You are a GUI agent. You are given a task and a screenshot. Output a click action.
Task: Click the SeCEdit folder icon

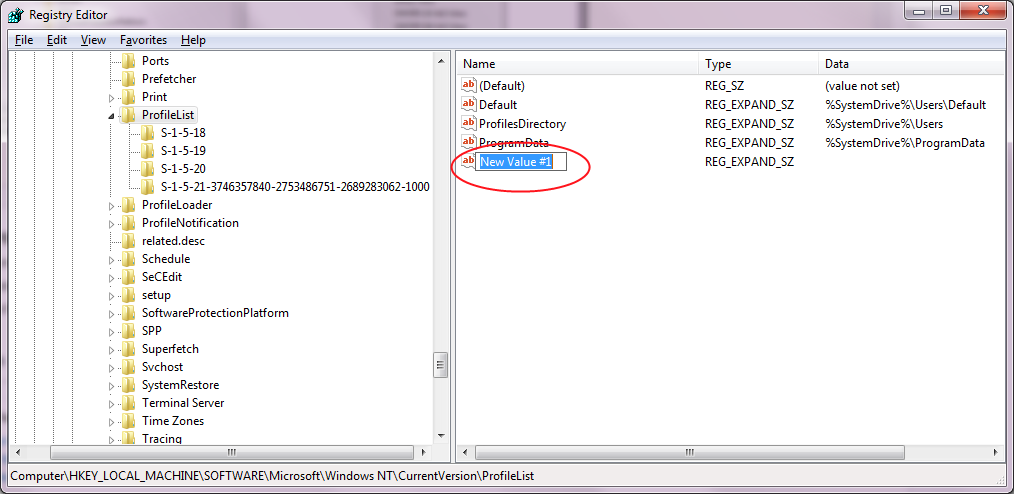pyautogui.click(x=128, y=277)
